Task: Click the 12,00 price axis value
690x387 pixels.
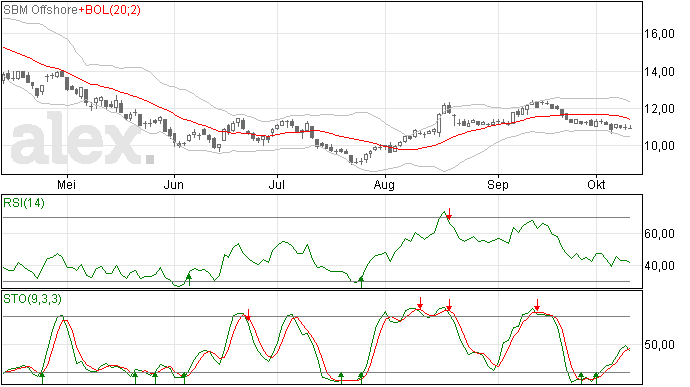Action: (659, 109)
